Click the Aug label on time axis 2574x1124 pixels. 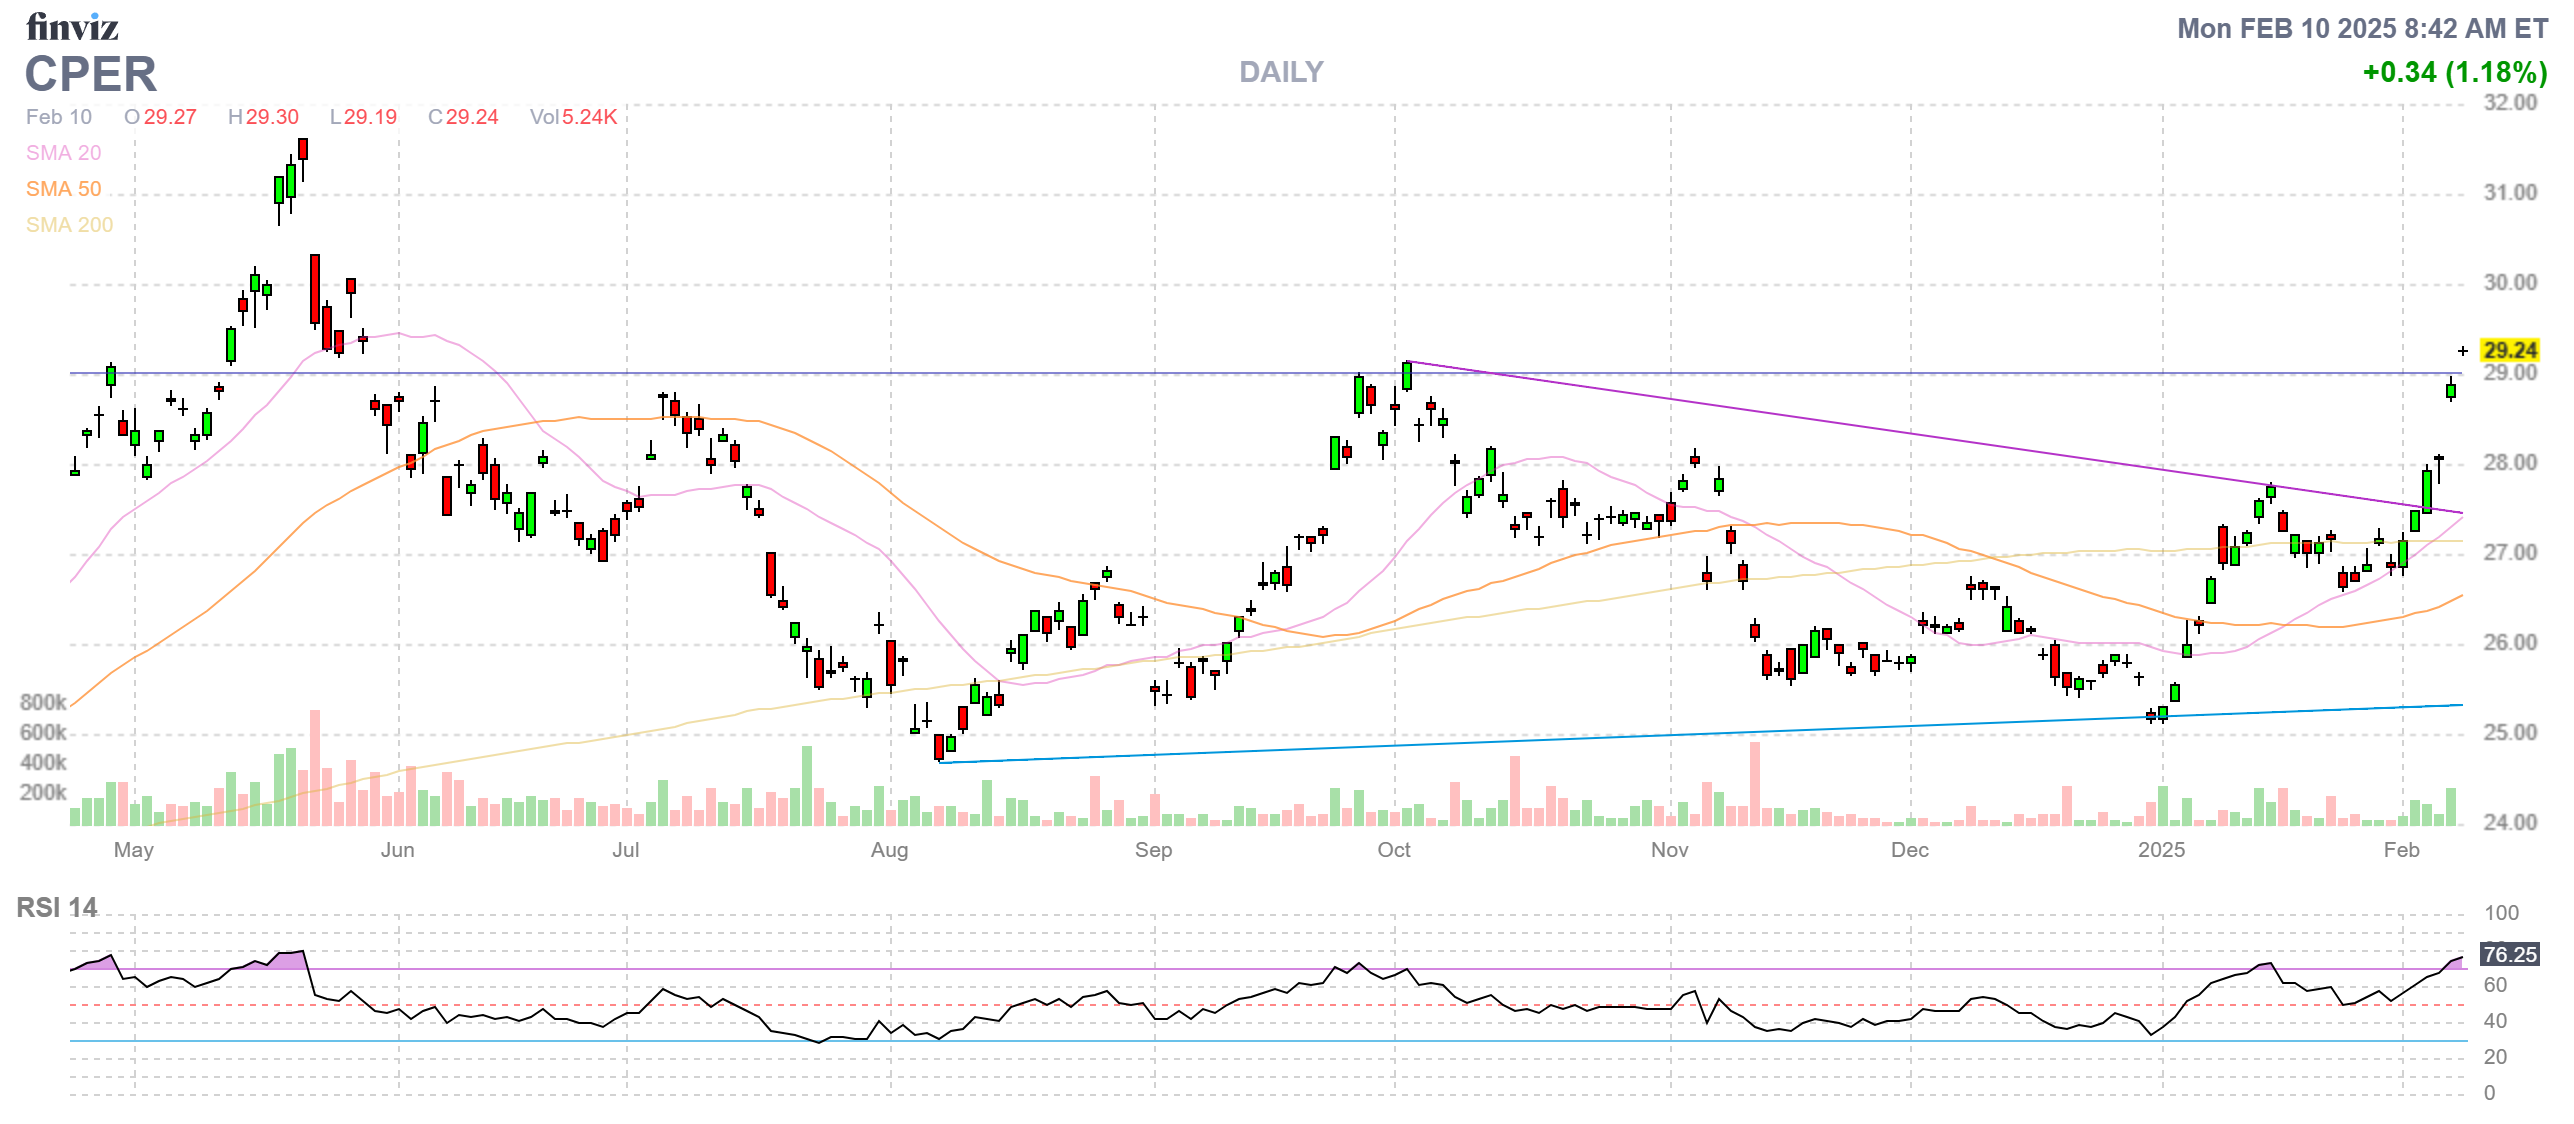pyautogui.click(x=889, y=850)
